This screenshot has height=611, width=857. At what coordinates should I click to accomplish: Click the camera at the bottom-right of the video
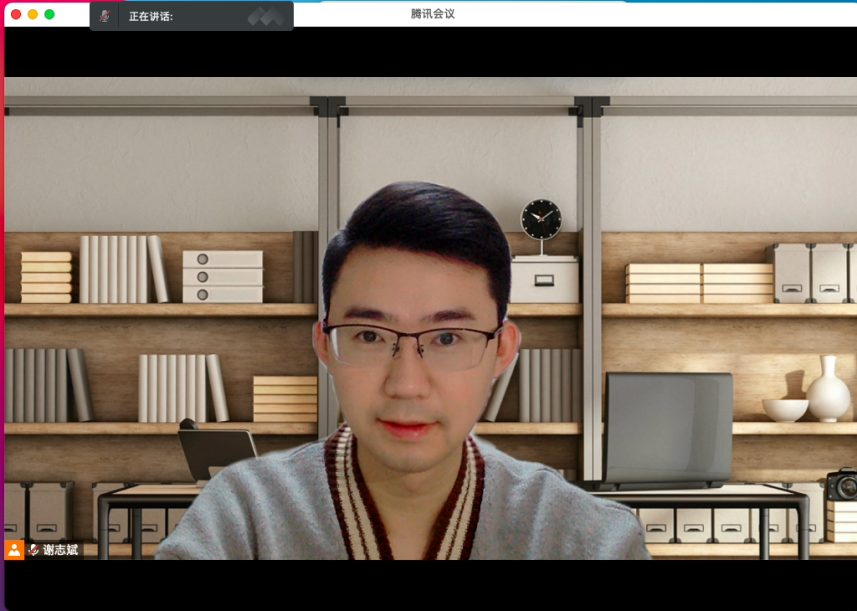[842, 485]
